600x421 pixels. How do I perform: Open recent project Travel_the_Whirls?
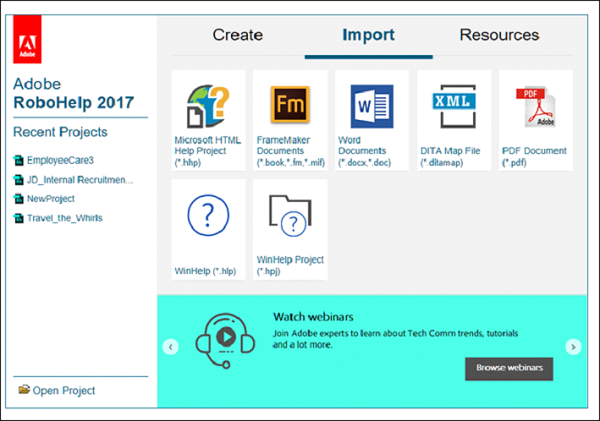(65, 217)
